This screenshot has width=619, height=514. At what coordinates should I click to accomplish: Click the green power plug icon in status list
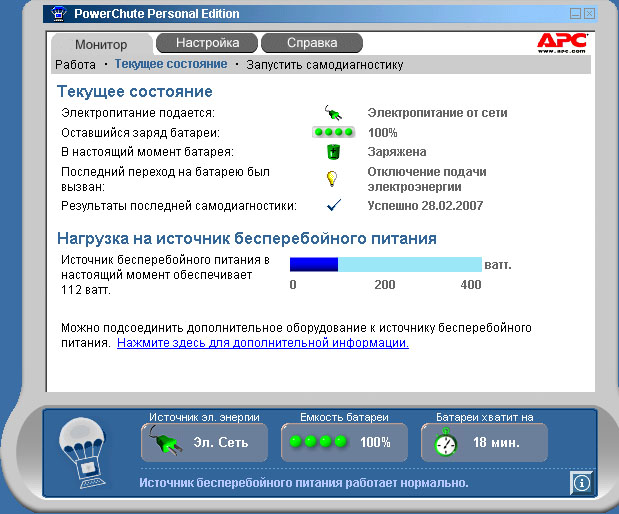coord(333,113)
